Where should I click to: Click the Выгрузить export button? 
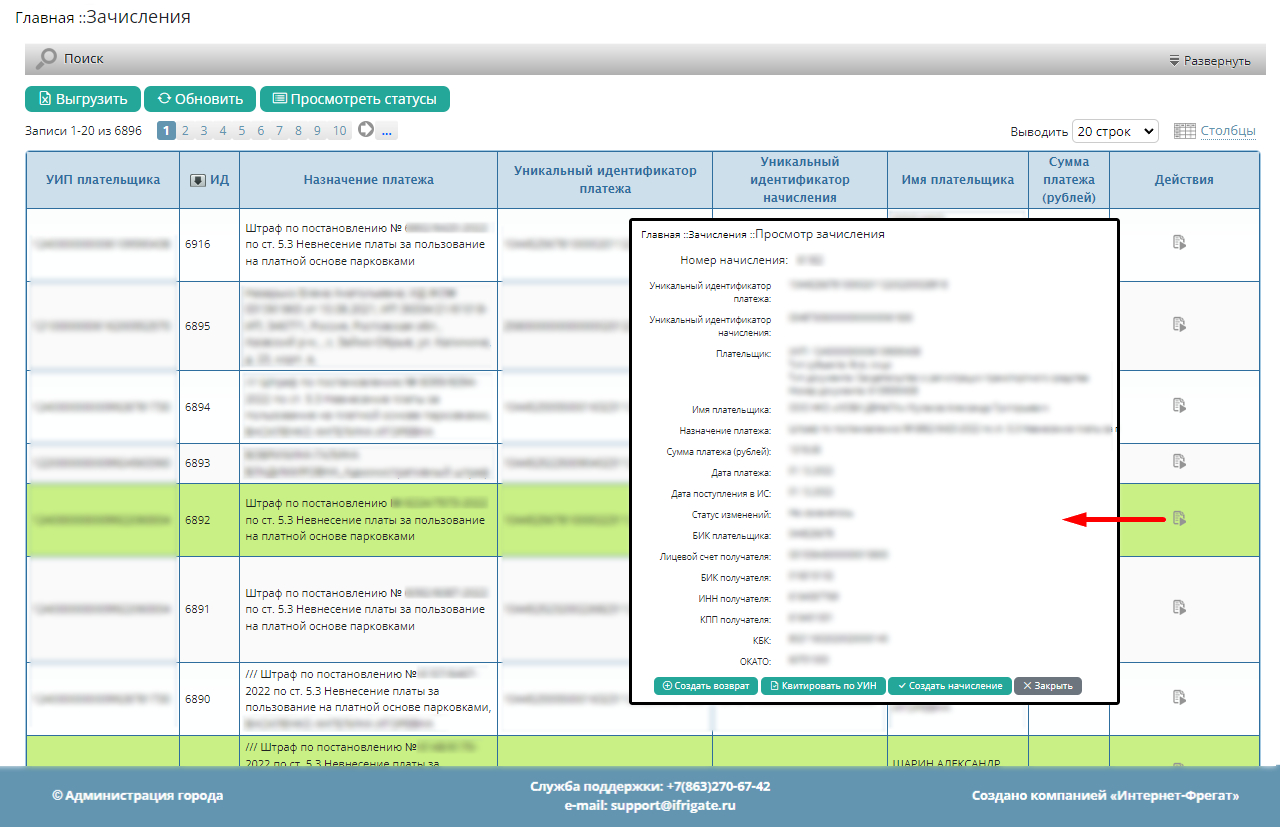(x=83, y=99)
